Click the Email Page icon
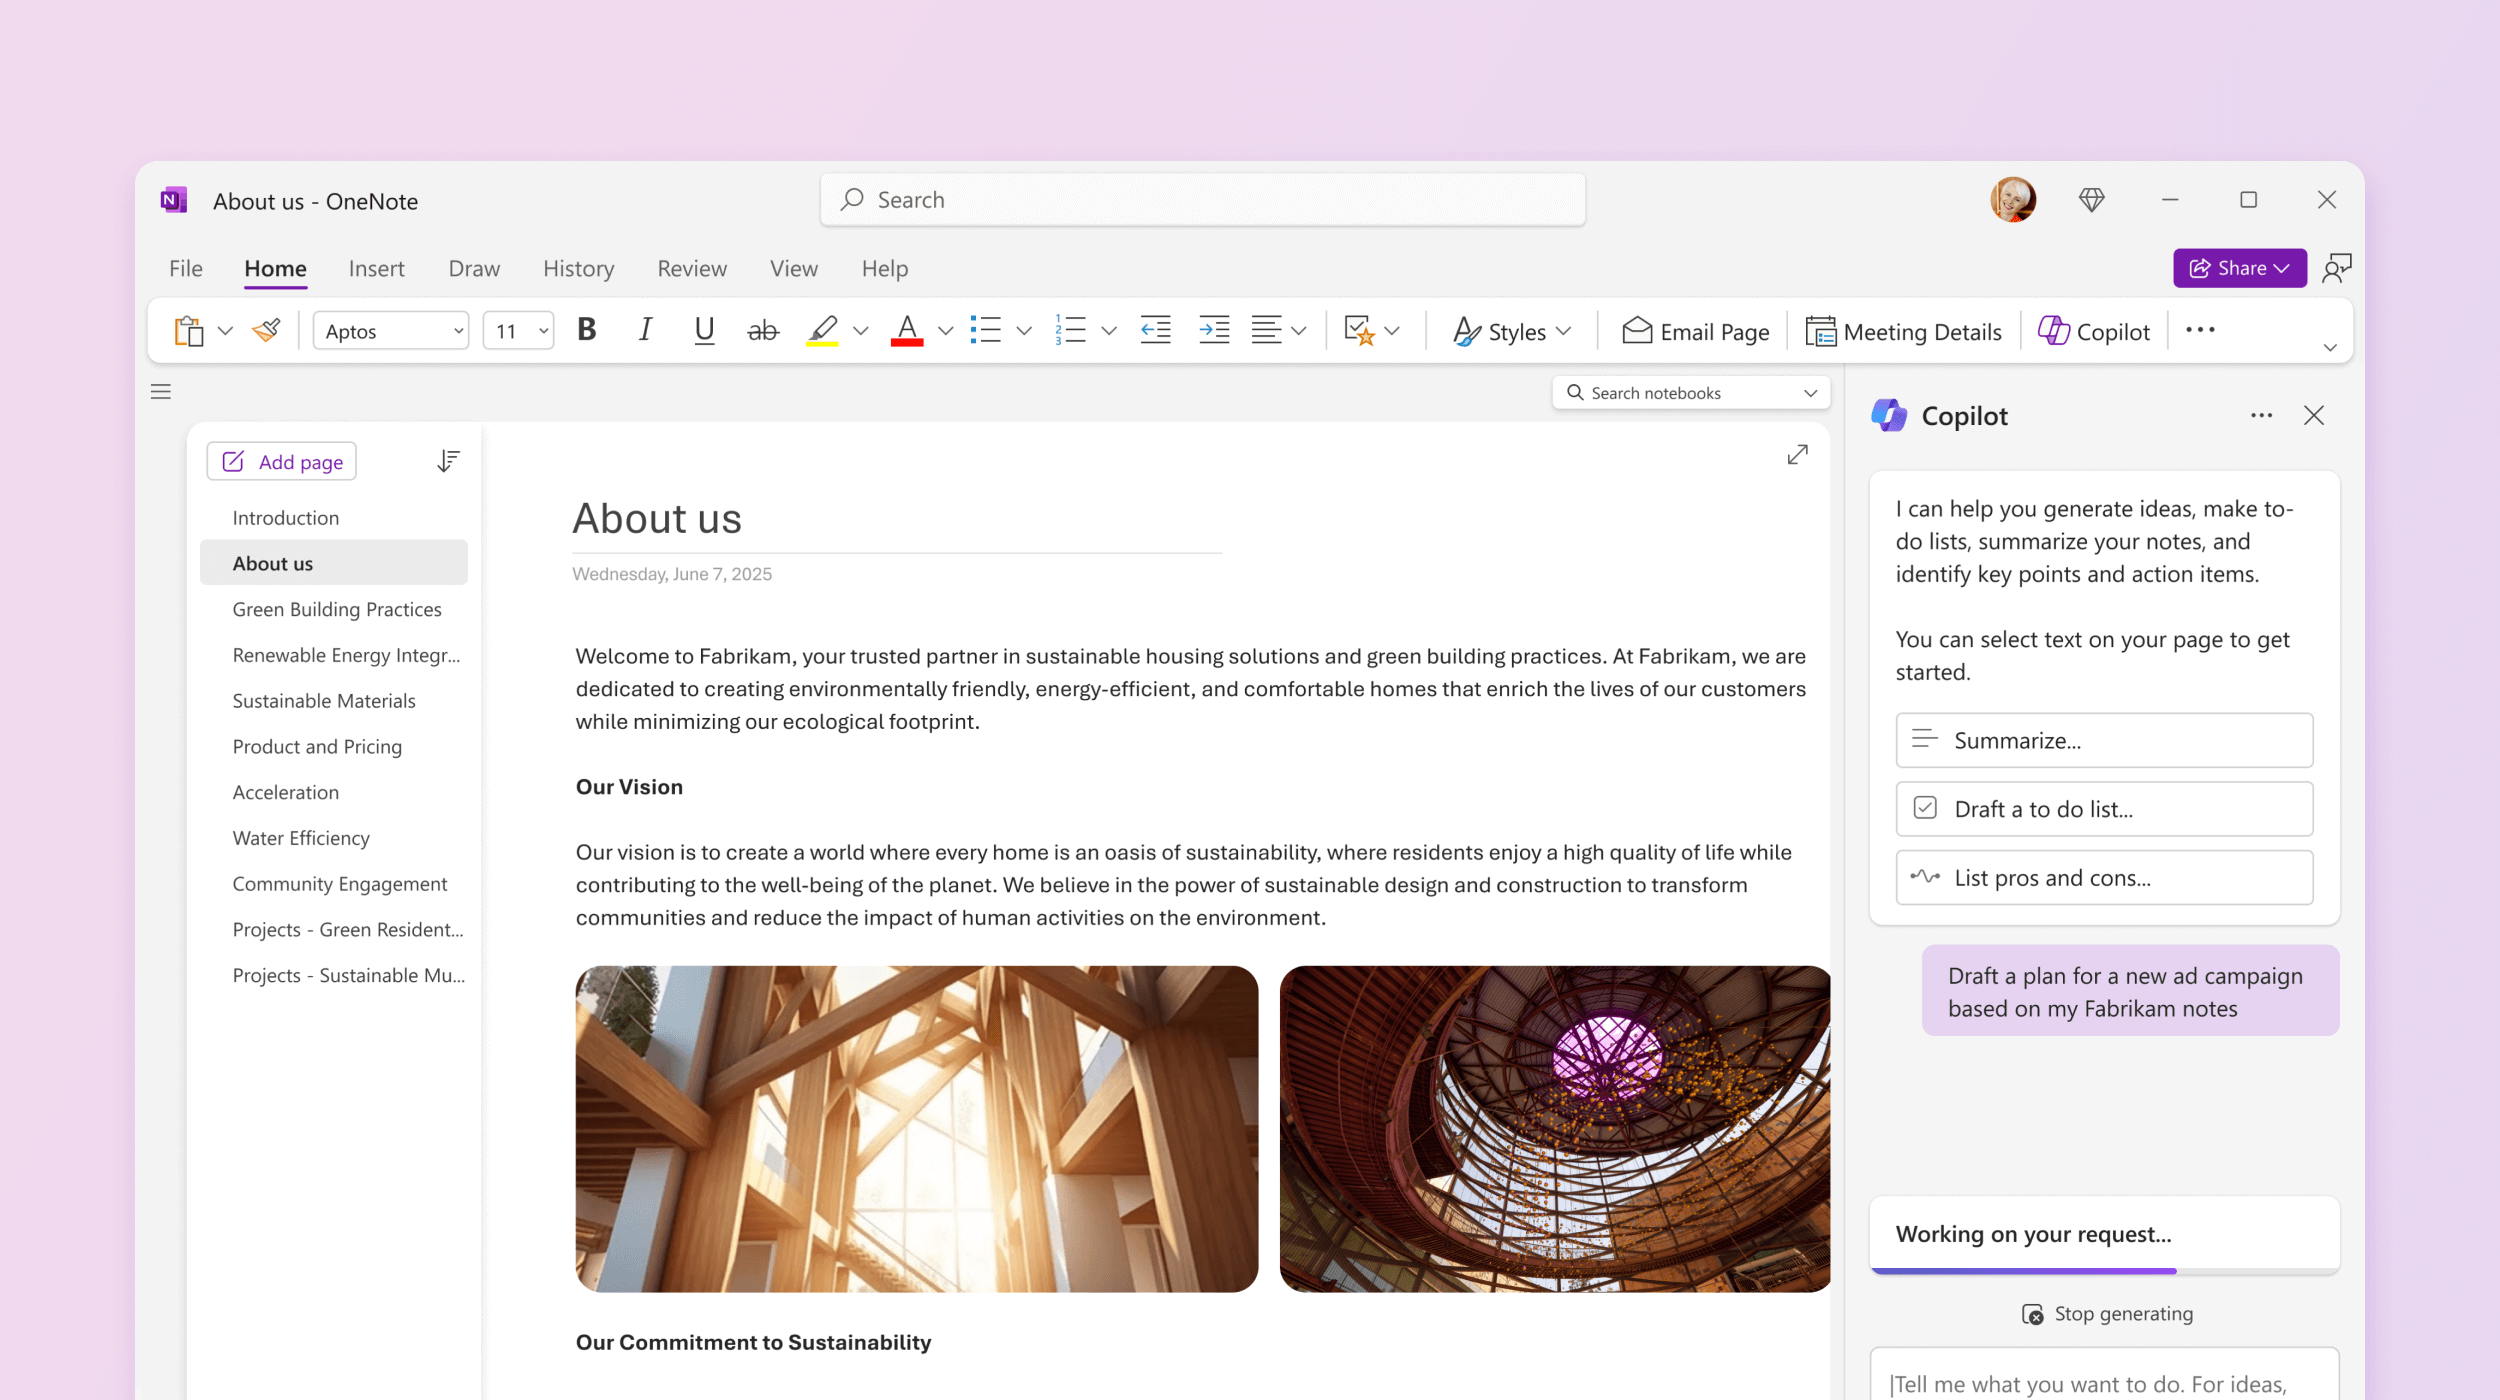 [x=1636, y=330]
